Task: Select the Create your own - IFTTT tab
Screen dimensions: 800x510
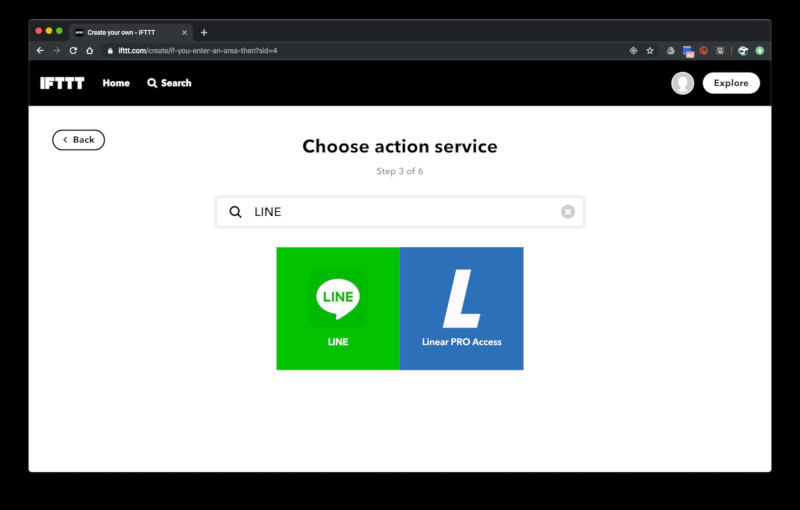Action: (131, 32)
